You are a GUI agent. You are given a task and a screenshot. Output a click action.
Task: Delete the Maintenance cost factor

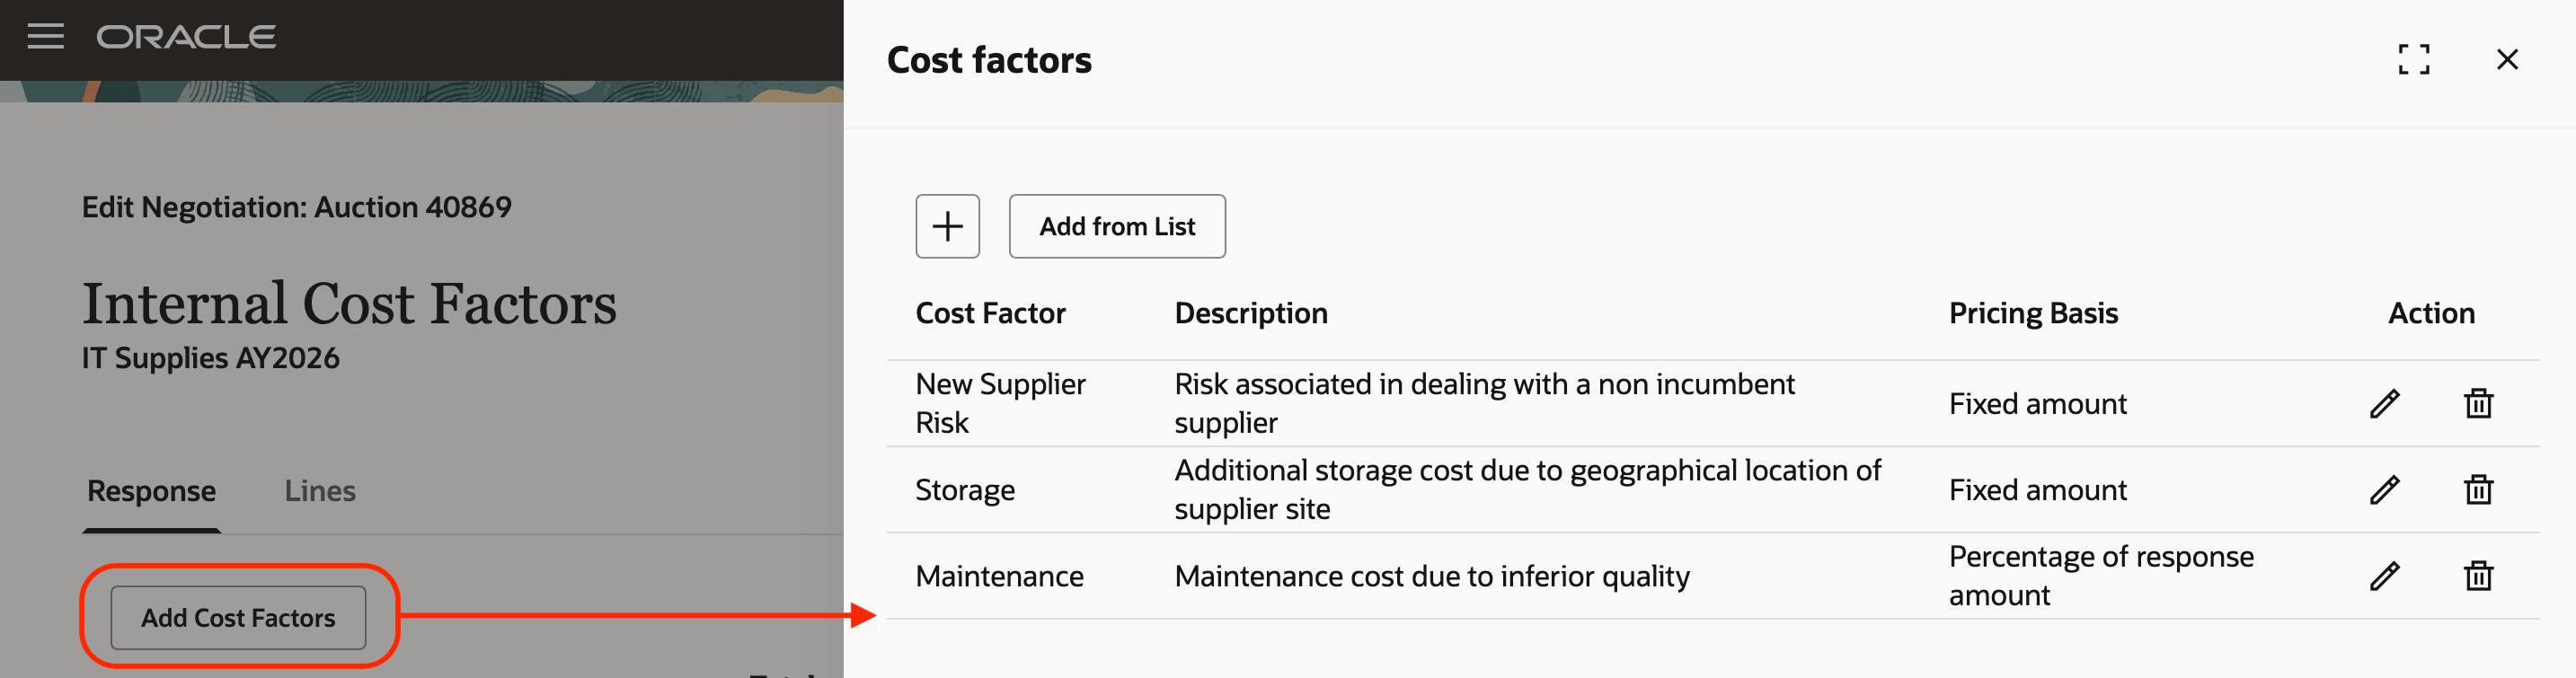[x=2479, y=576]
